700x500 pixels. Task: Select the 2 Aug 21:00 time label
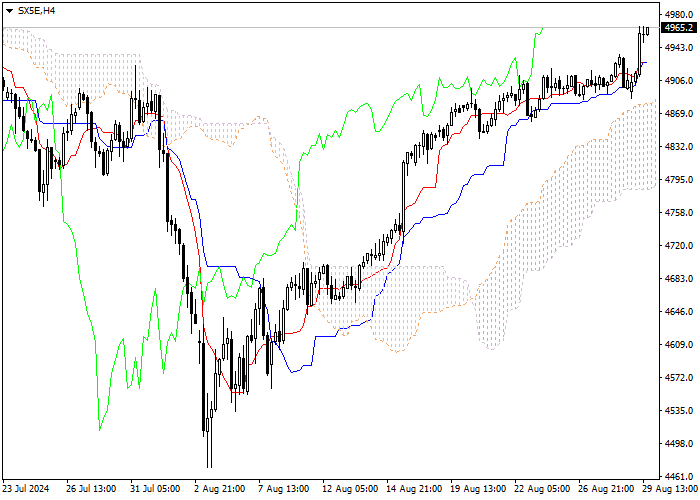tap(220, 488)
